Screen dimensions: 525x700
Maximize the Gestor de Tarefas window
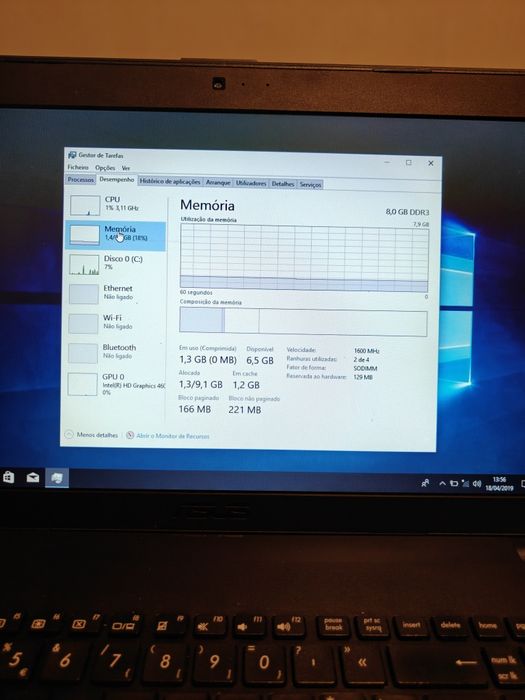(x=408, y=163)
